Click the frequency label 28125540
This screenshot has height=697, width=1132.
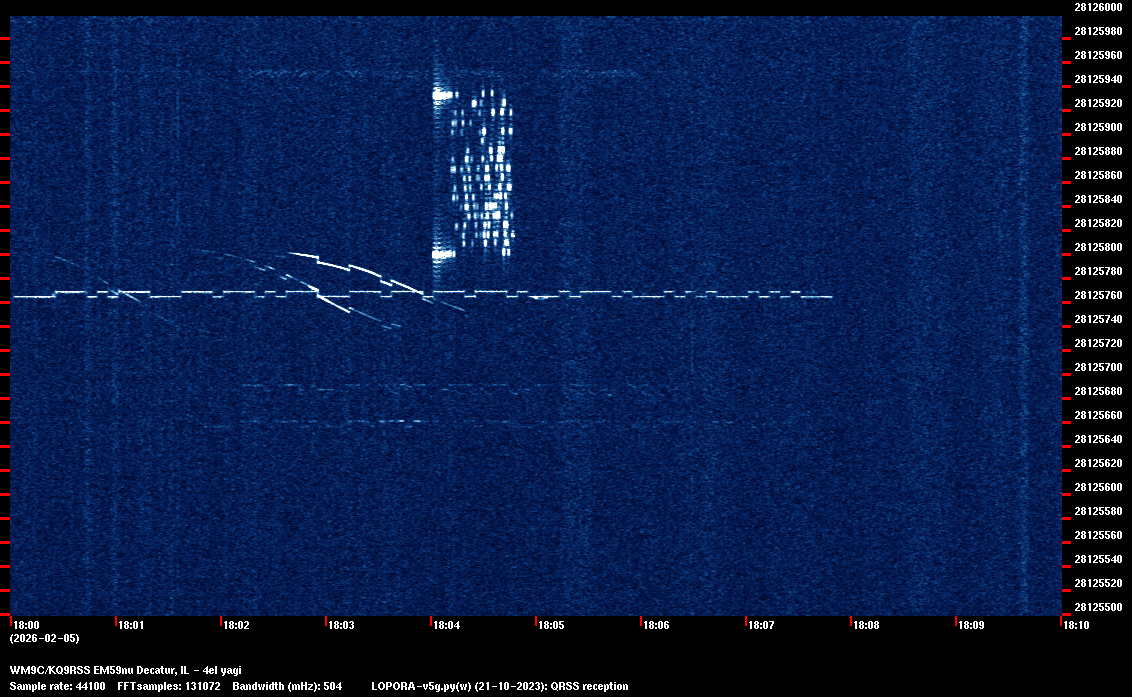pos(1098,559)
